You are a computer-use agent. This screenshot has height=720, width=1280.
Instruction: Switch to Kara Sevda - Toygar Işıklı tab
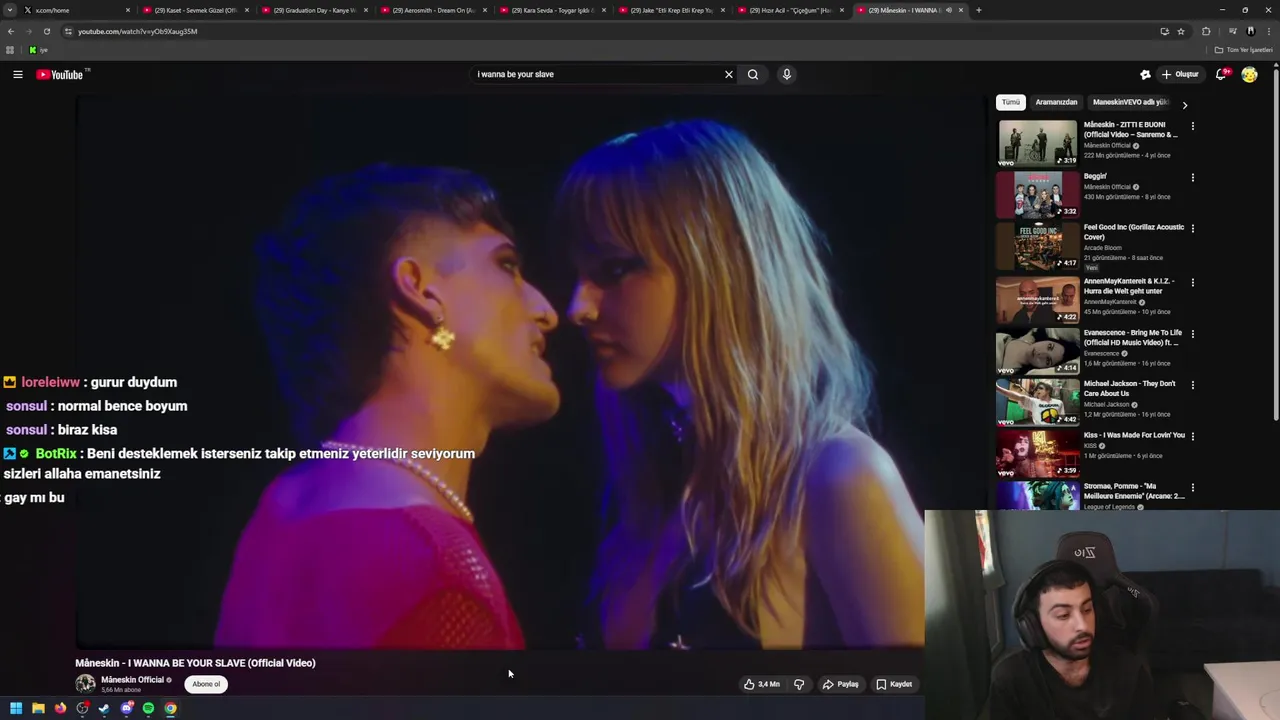click(x=553, y=10)
